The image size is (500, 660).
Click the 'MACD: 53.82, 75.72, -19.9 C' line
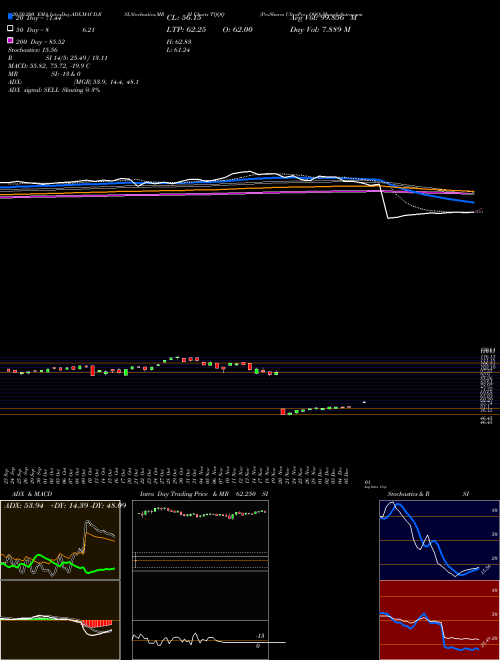(49, 66)
